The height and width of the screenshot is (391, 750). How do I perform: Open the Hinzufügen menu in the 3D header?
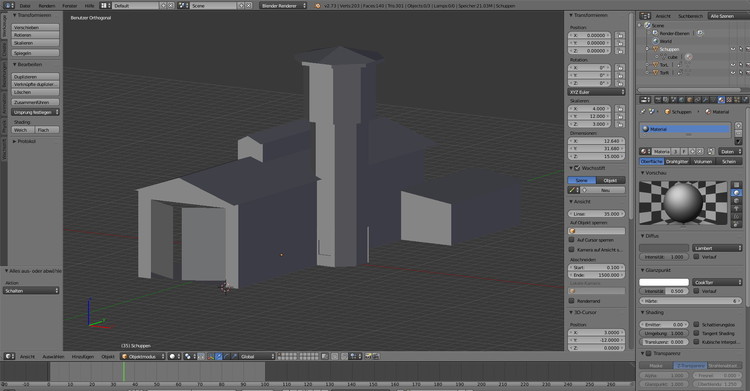[83, 357]
